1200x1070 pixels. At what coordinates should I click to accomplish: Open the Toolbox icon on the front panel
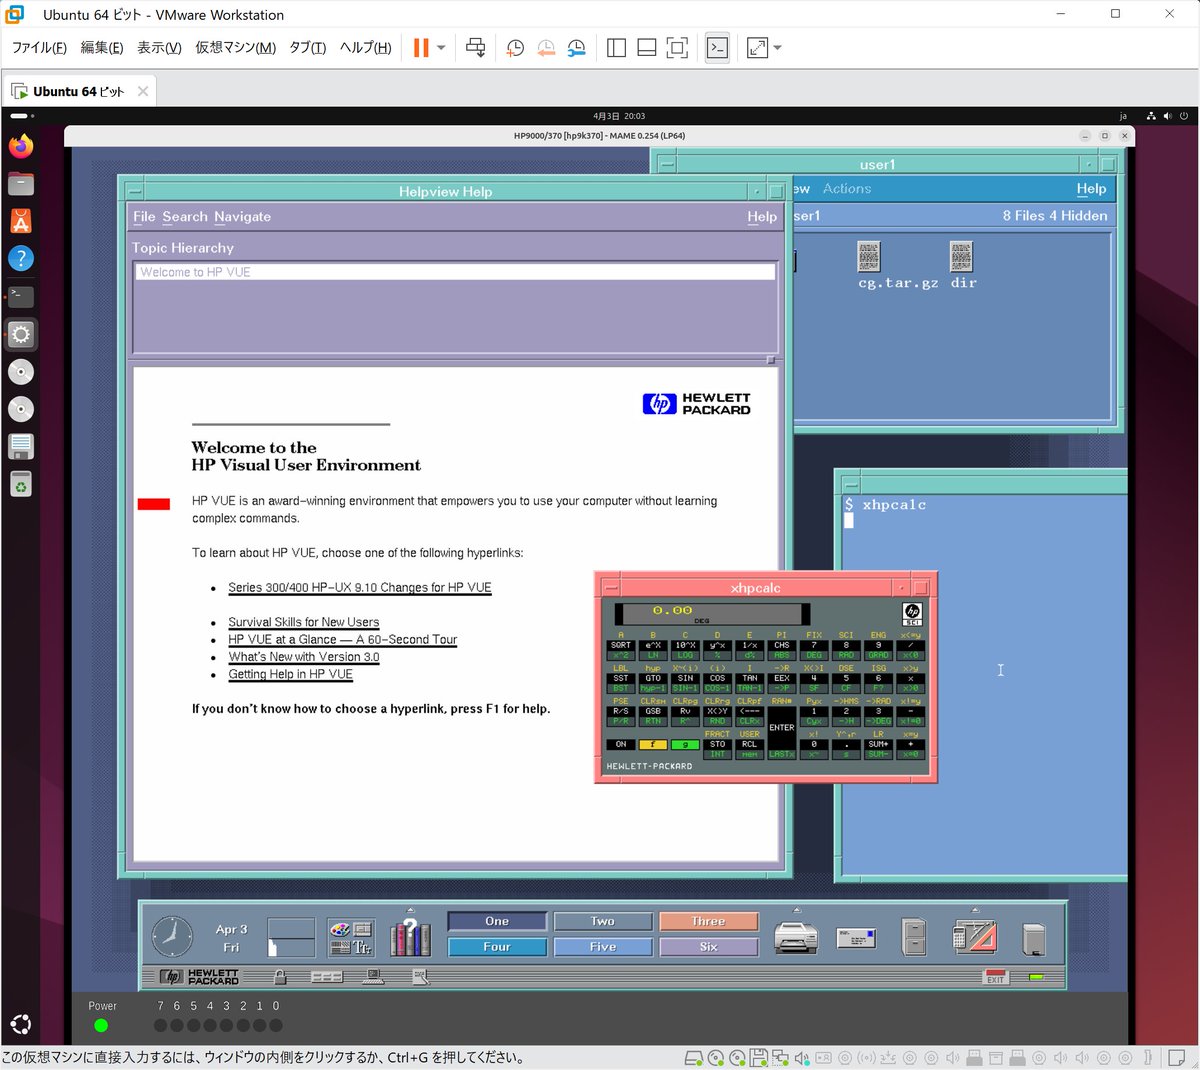click(x=974, y=938)
